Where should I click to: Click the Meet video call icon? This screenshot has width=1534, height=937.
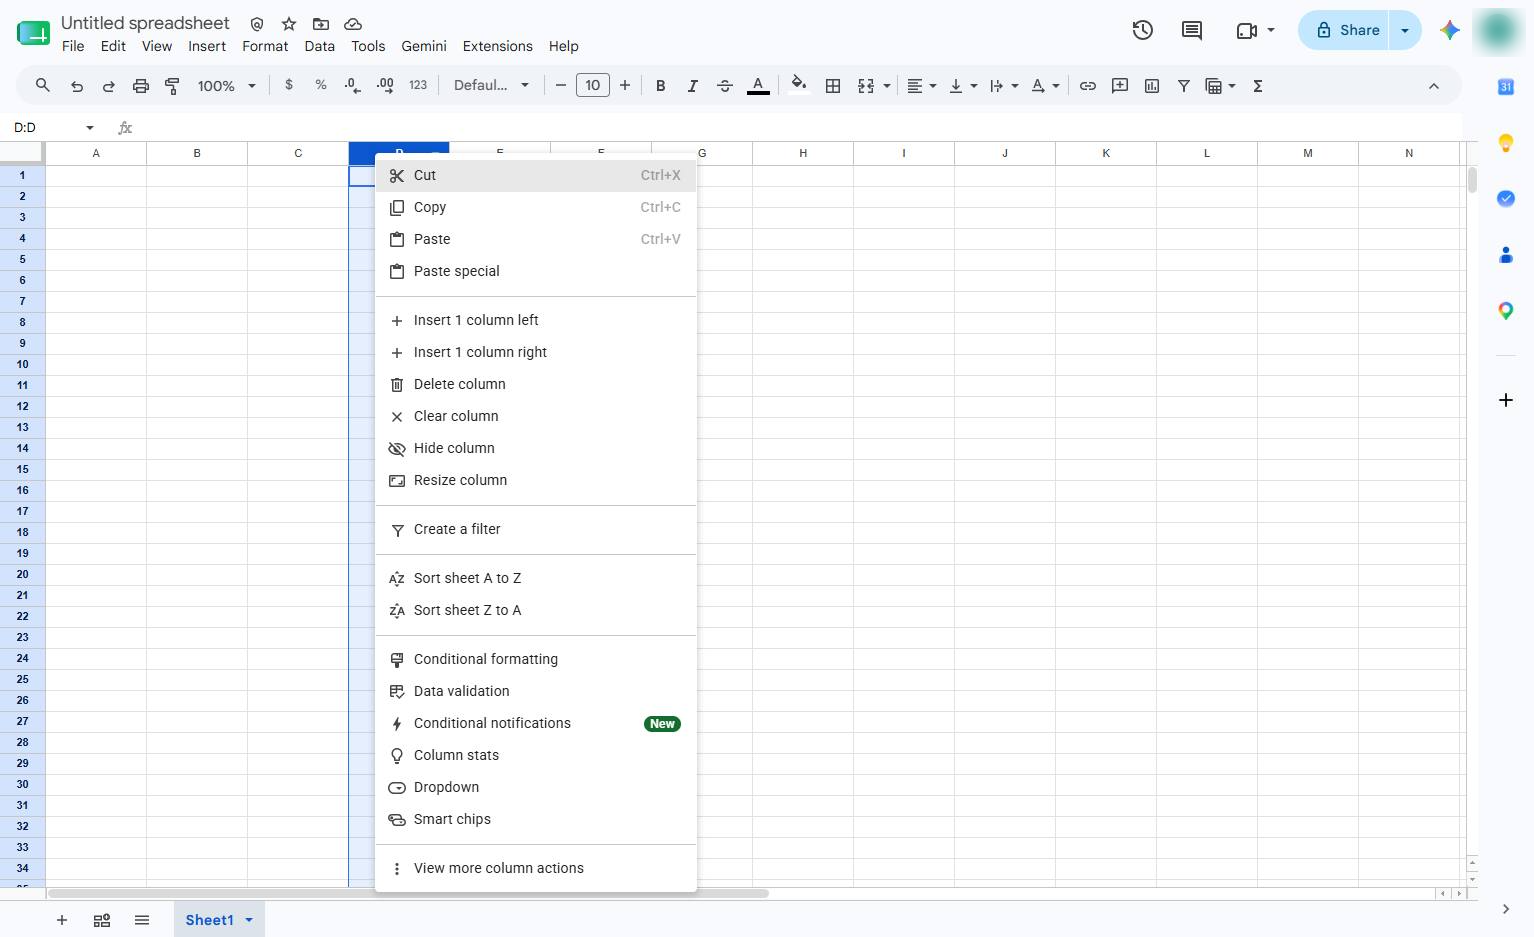(x=1246, y=30)
